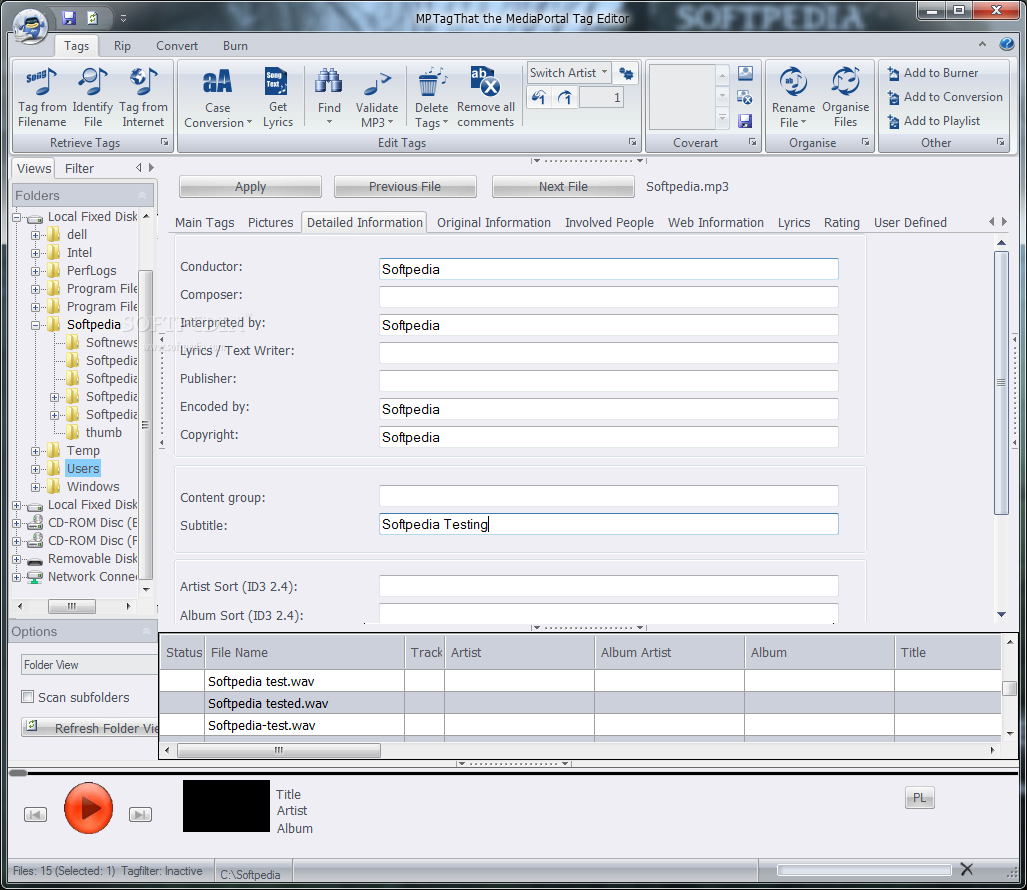This screenshot has width=1027, height=890.
Task: Open the Filter tab in side panel
Action: click(x=79, y=168)
